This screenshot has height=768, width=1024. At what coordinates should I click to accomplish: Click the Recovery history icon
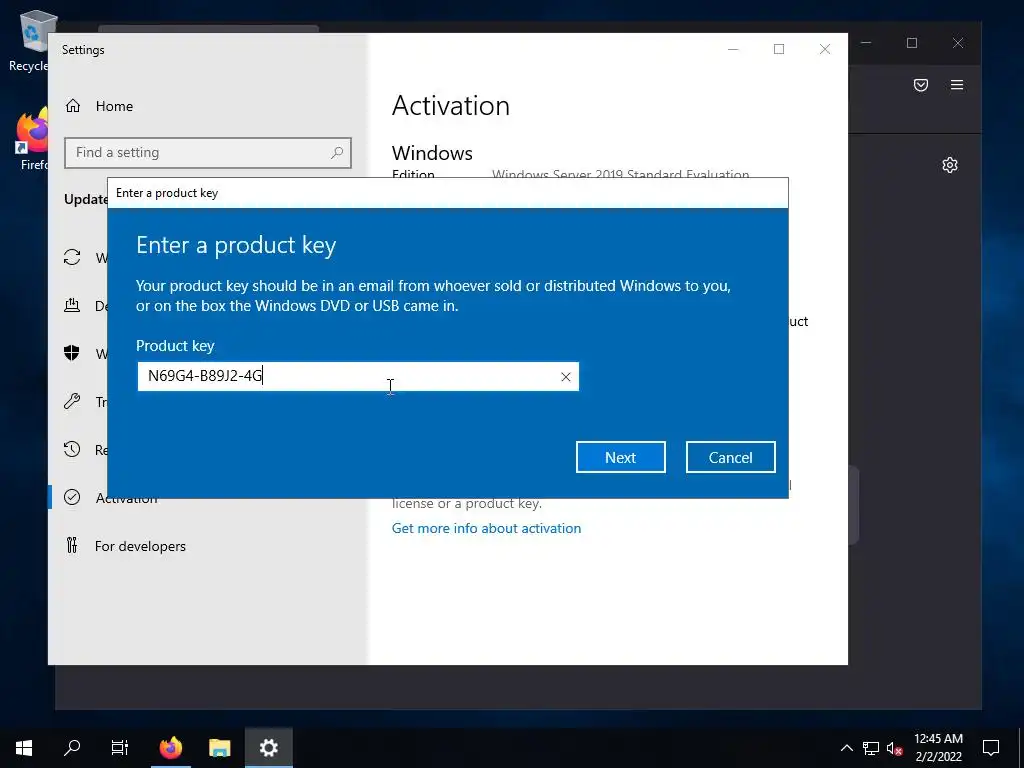72,449
